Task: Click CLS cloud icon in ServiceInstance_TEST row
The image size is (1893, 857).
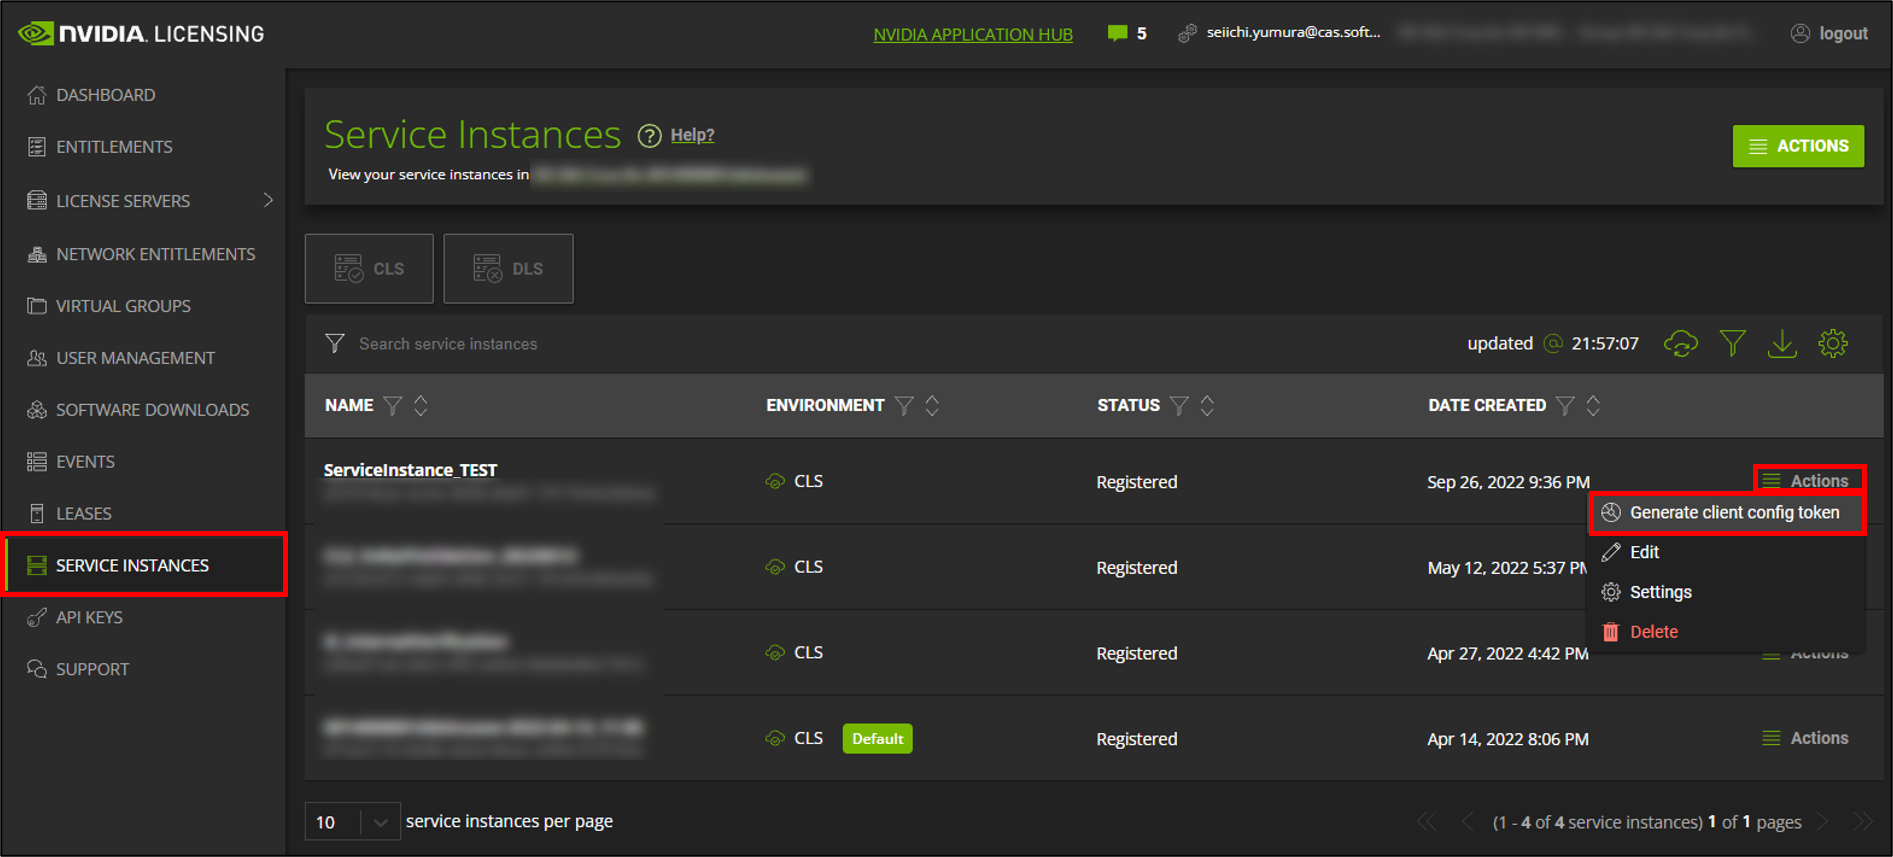Action: [775, 482]
